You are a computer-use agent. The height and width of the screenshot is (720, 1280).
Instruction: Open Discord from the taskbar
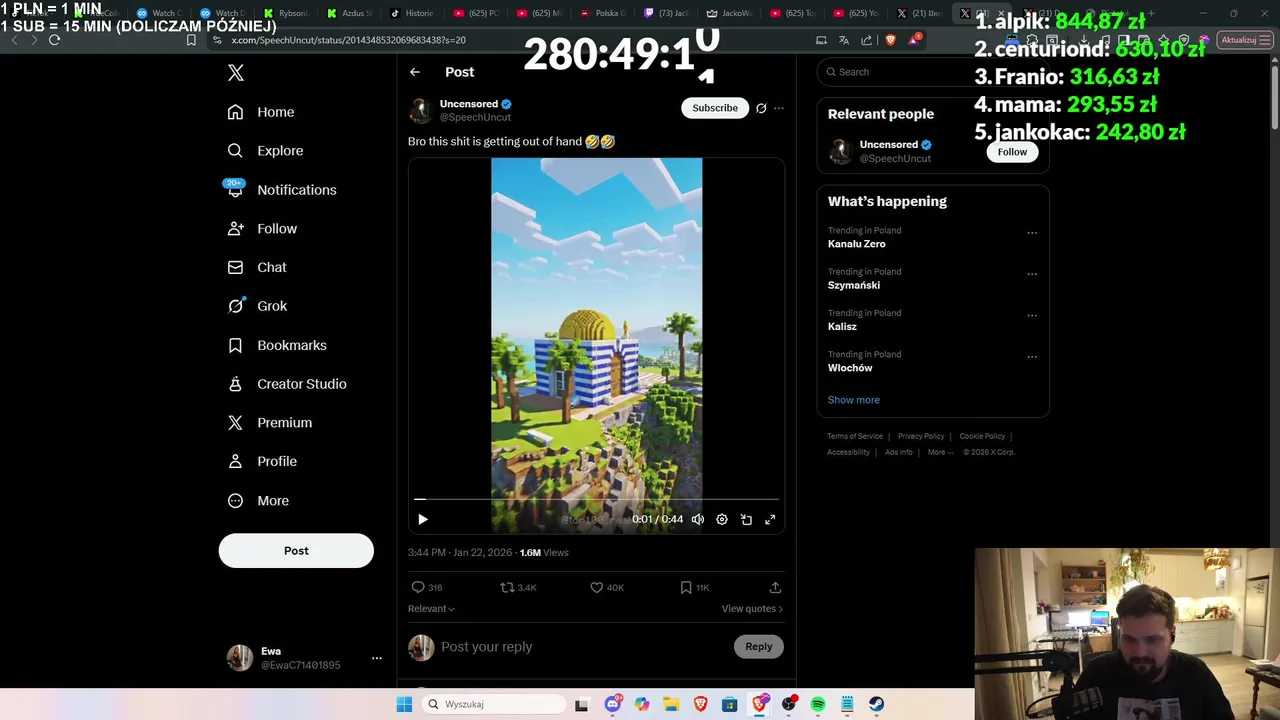613,704
